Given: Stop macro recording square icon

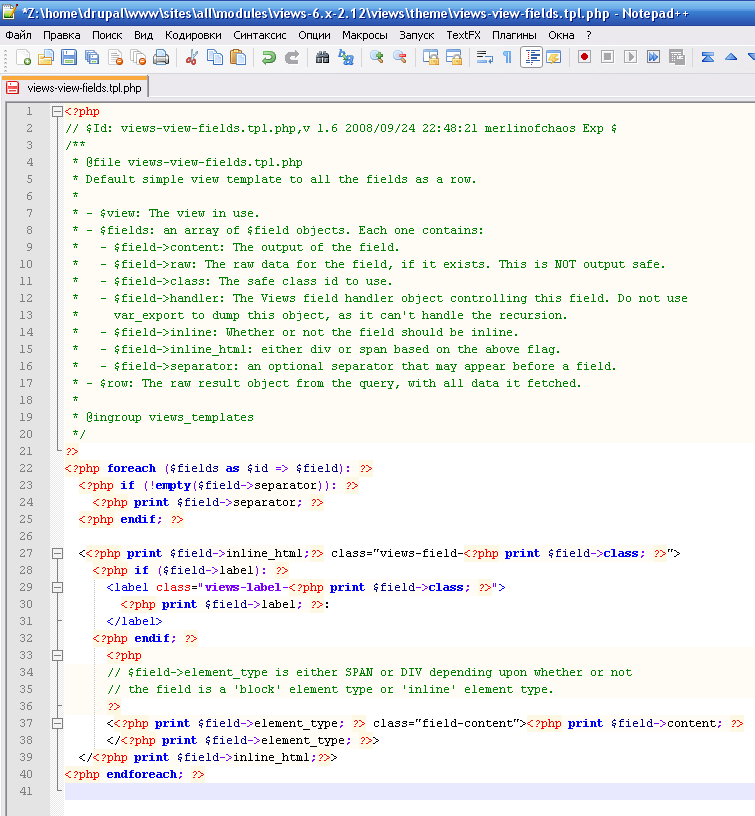Looking at the screenshot, I should coord(607,57).
